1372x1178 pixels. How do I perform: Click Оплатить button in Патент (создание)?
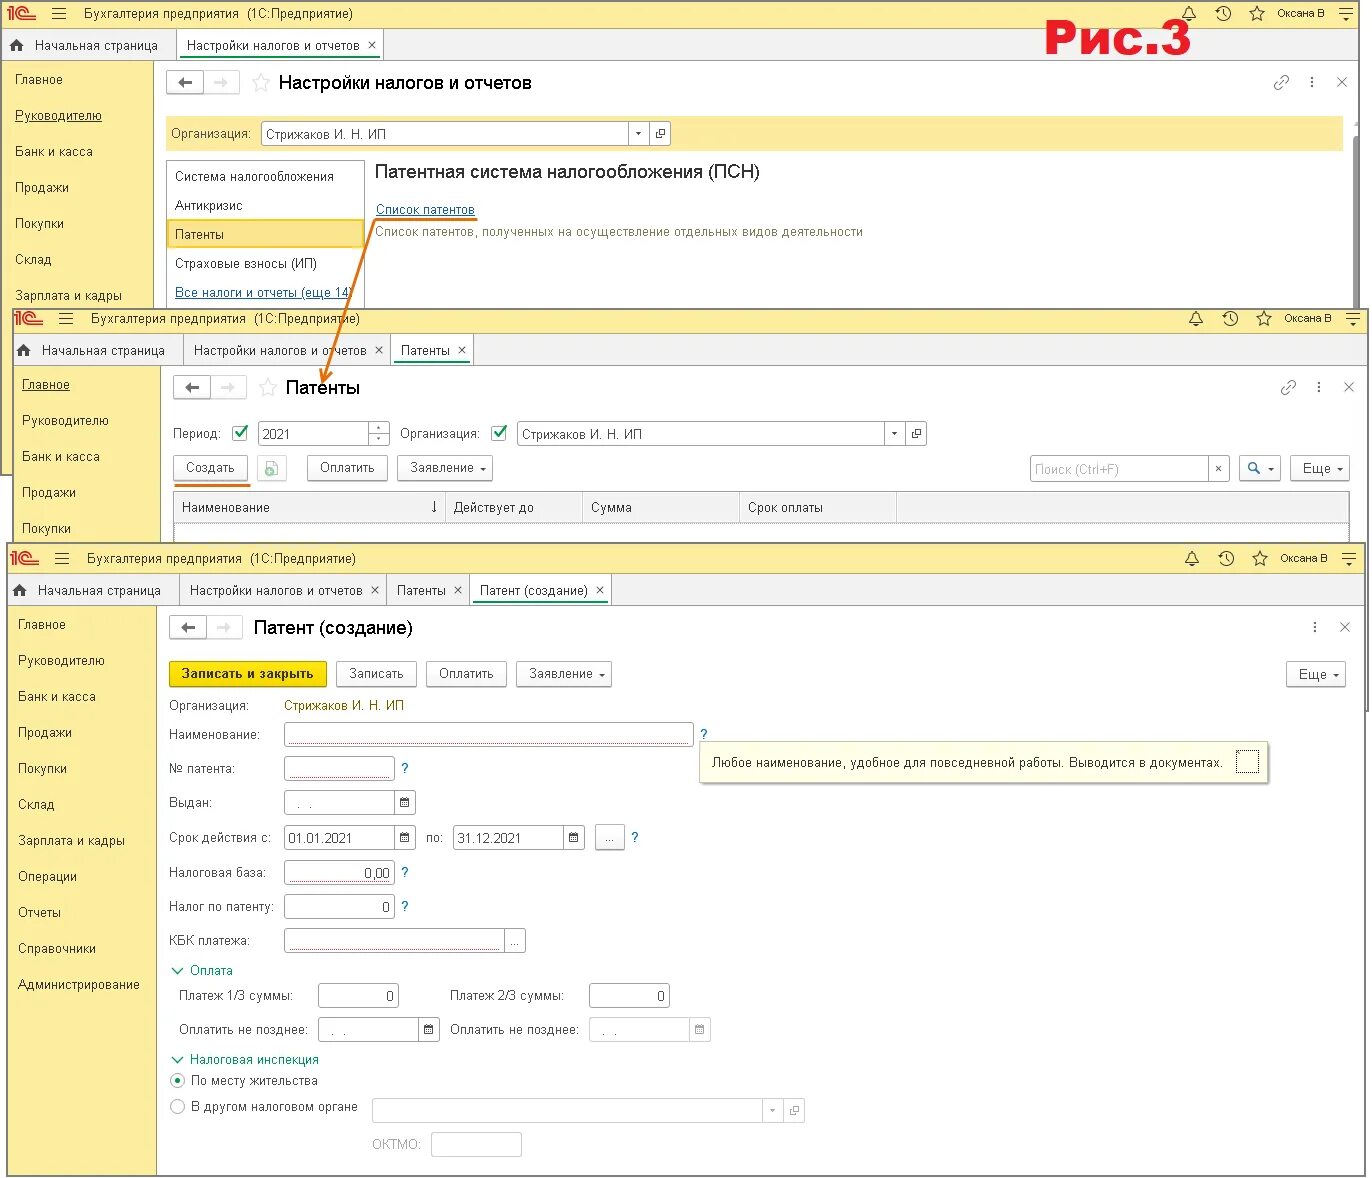tap(466, 674)
